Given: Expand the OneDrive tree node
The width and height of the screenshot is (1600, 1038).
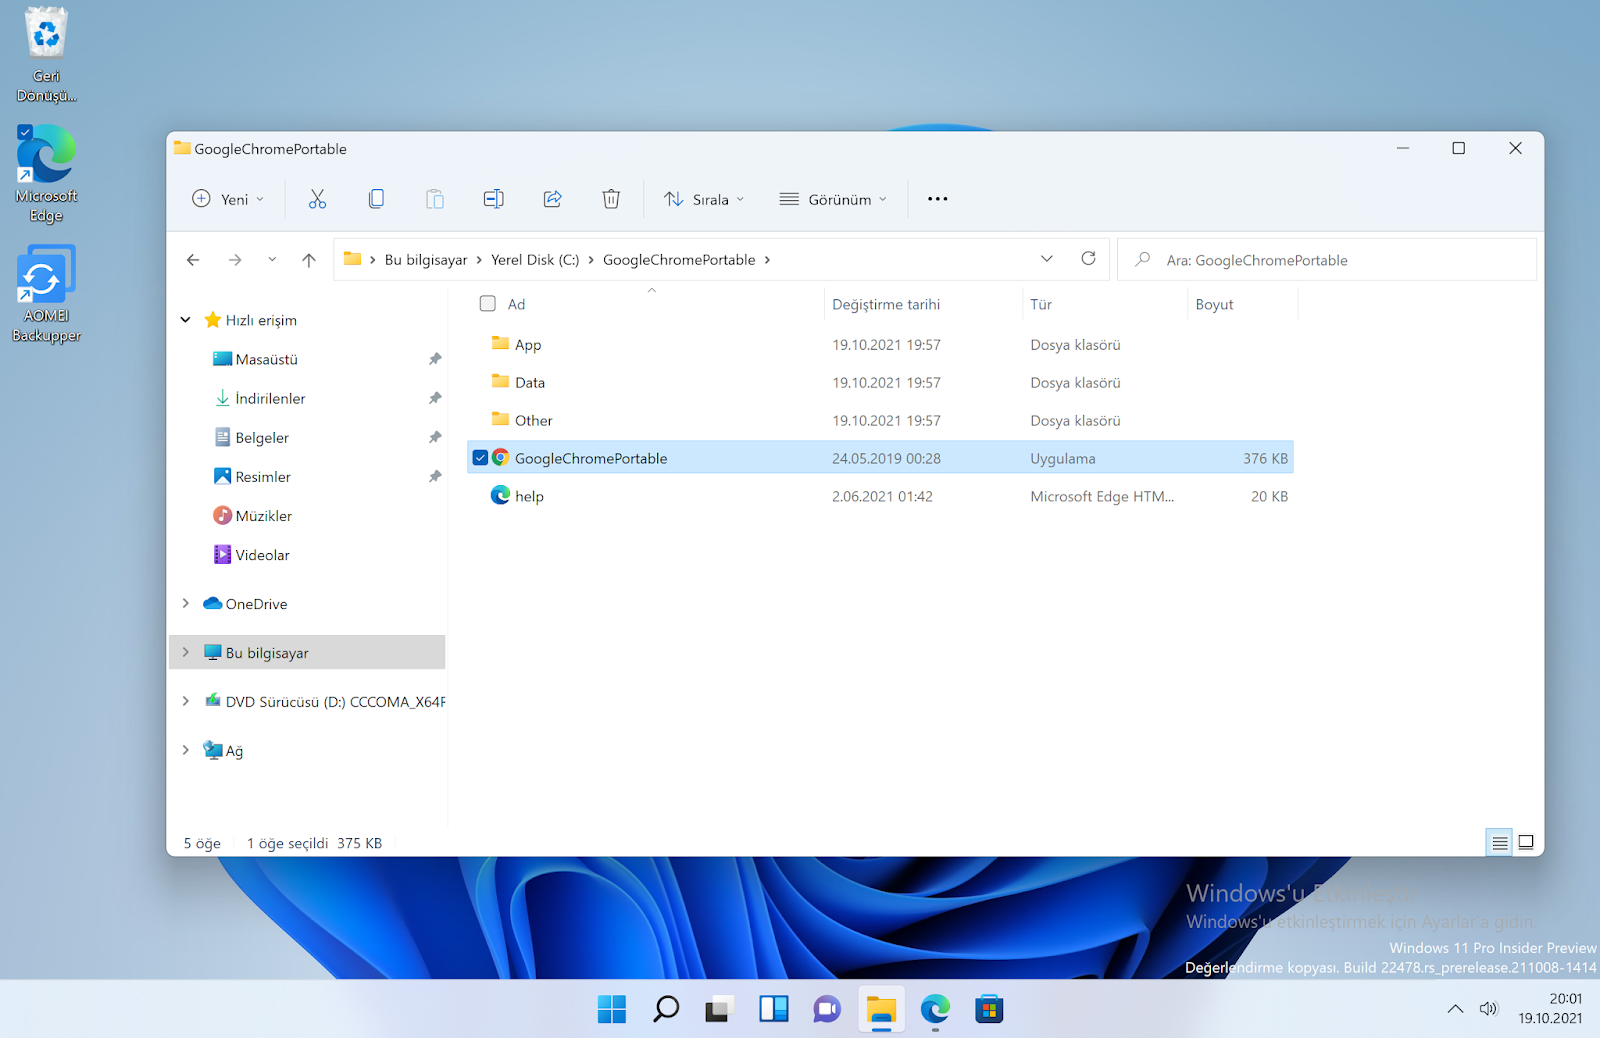Looking at the screenshot, I should 185,603.
